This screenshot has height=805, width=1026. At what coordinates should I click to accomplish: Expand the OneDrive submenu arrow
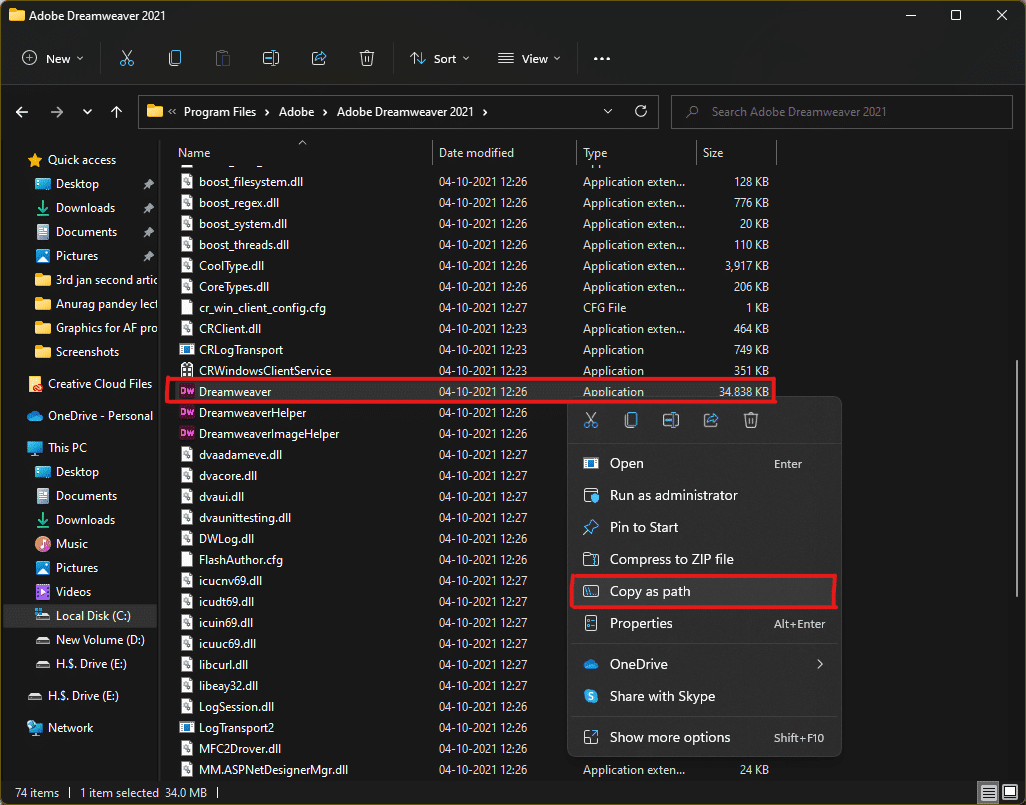click(x=820, y=664)
